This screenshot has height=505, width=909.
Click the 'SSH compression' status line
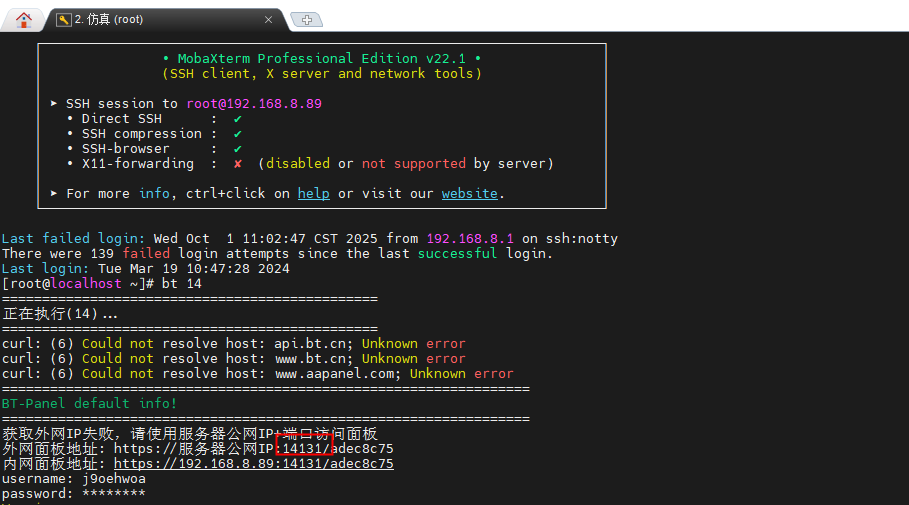pos(154,134)
